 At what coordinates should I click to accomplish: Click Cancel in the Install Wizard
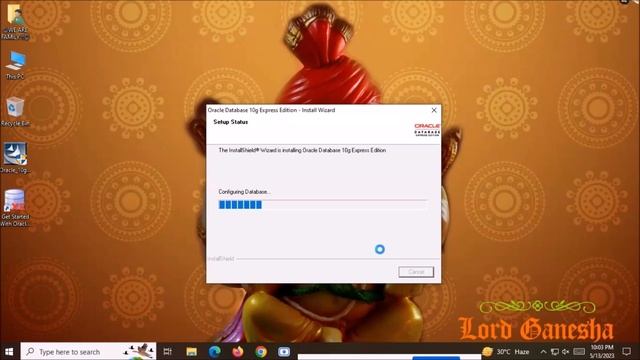[x=416, y=272]
